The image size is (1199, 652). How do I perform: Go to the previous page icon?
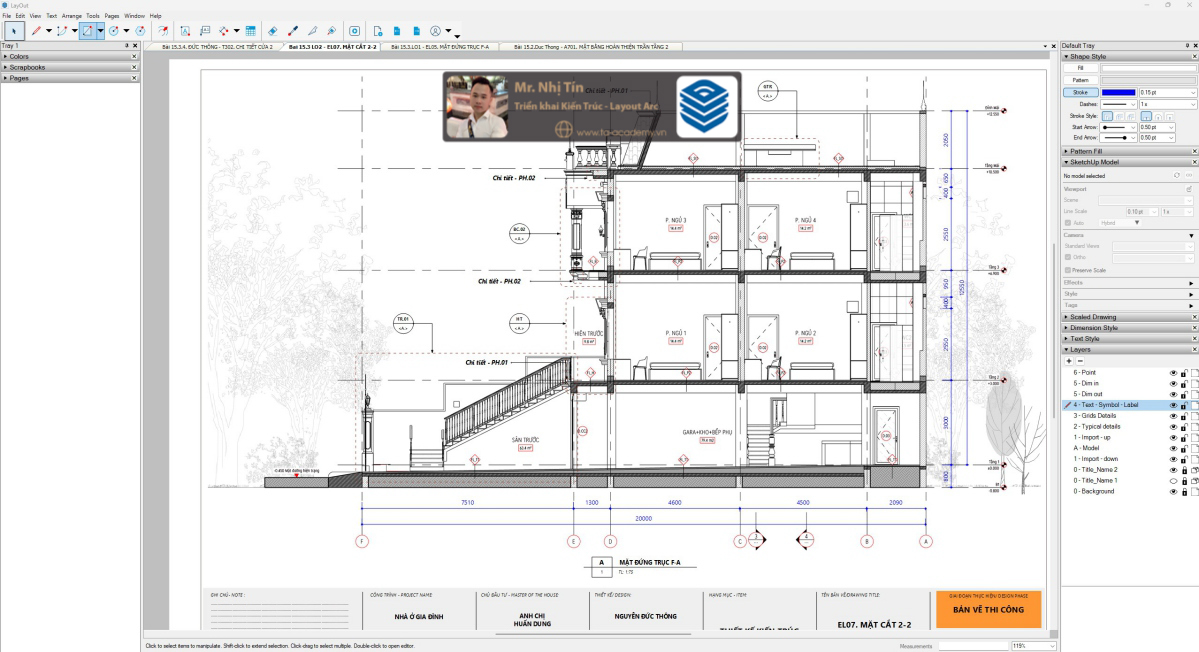[x=397, y=31]
